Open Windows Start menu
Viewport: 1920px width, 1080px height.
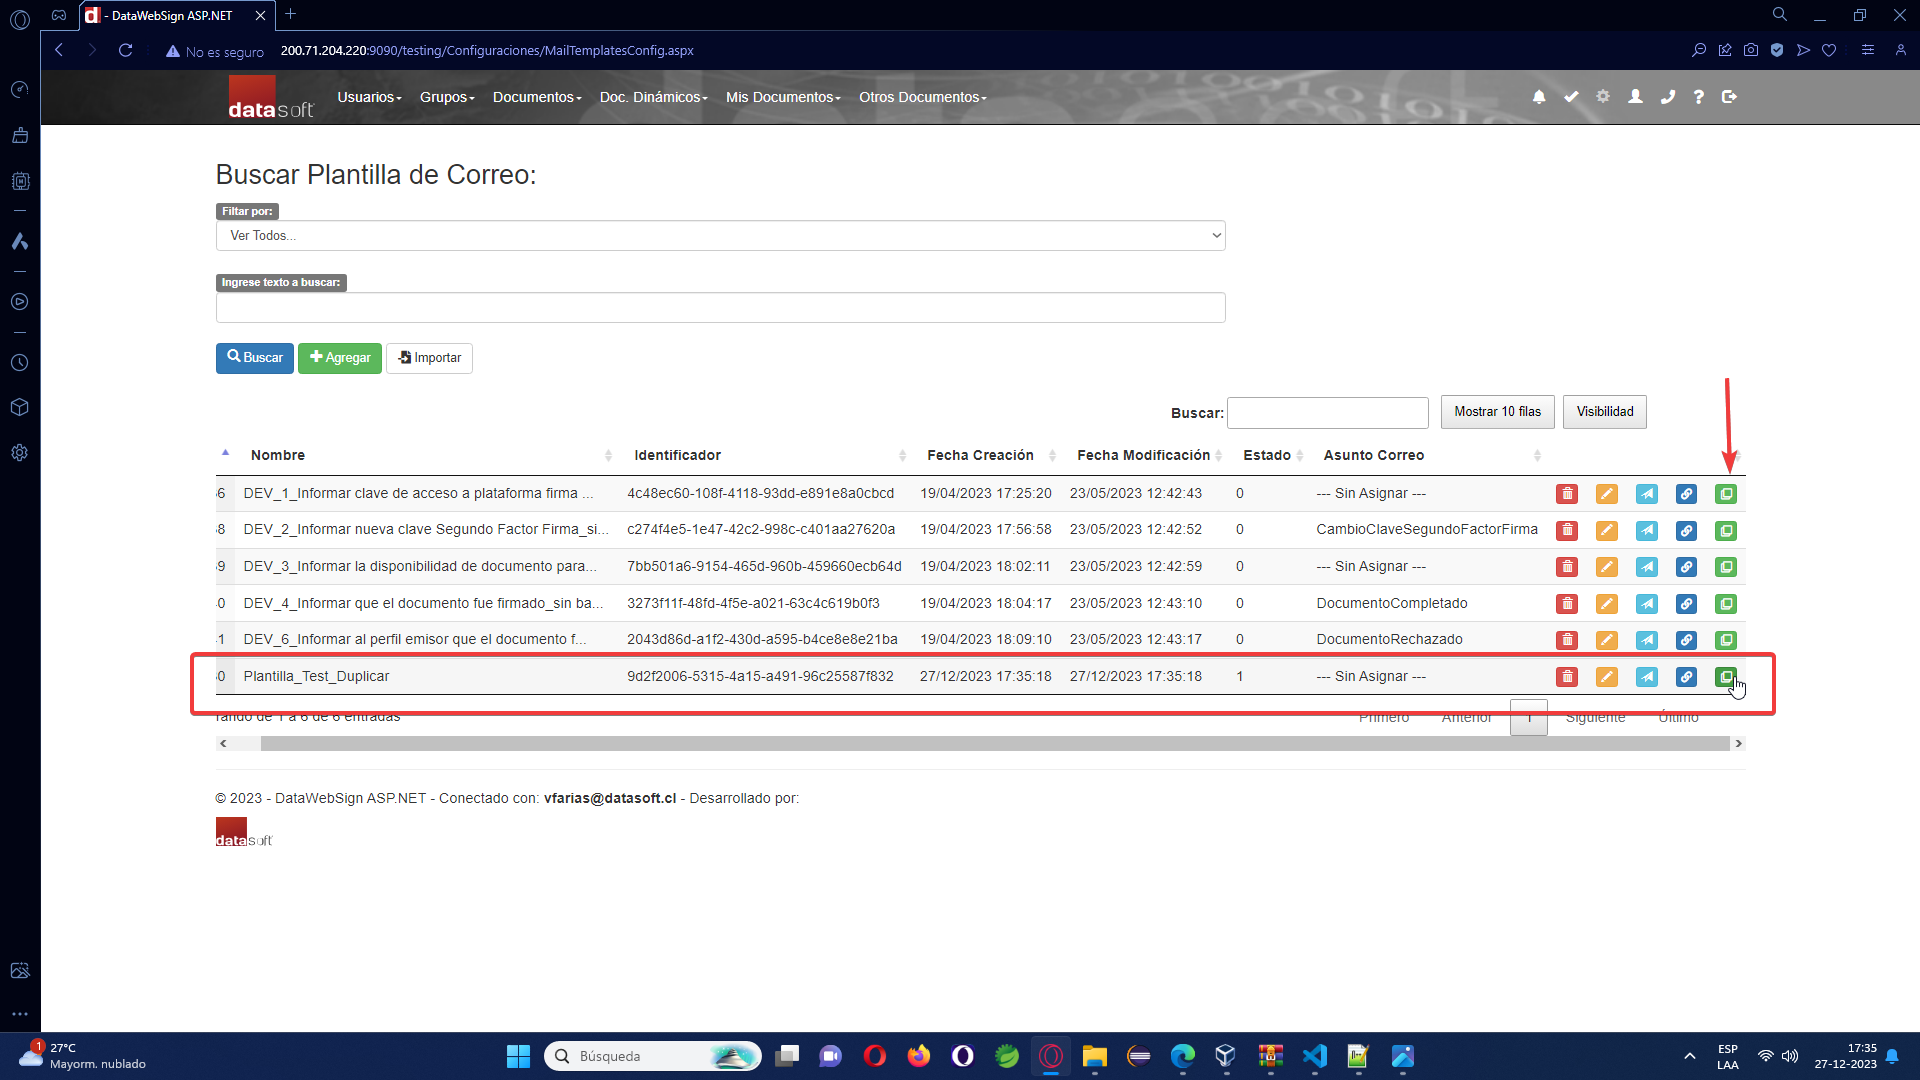(518, 1056)
